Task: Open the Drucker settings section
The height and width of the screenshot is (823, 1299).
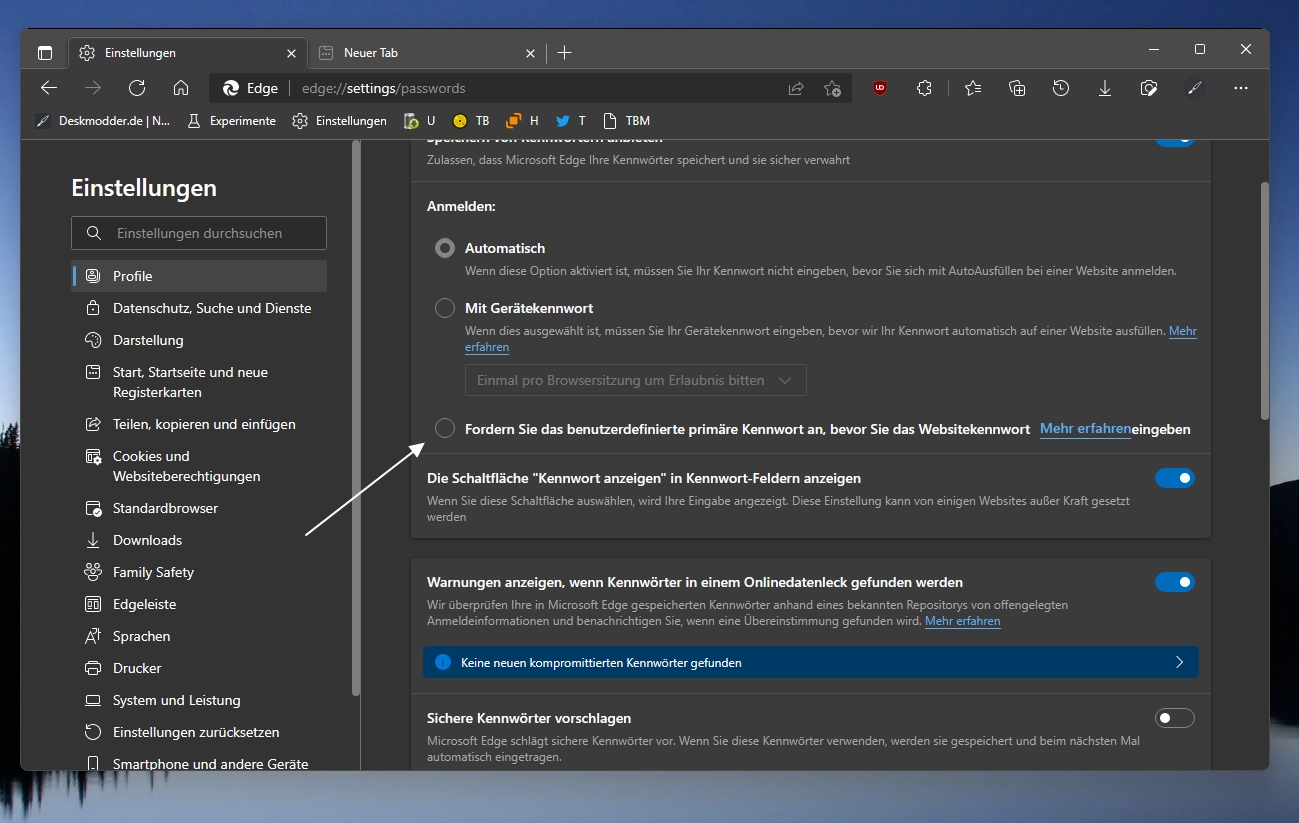Action: [199, 668]
